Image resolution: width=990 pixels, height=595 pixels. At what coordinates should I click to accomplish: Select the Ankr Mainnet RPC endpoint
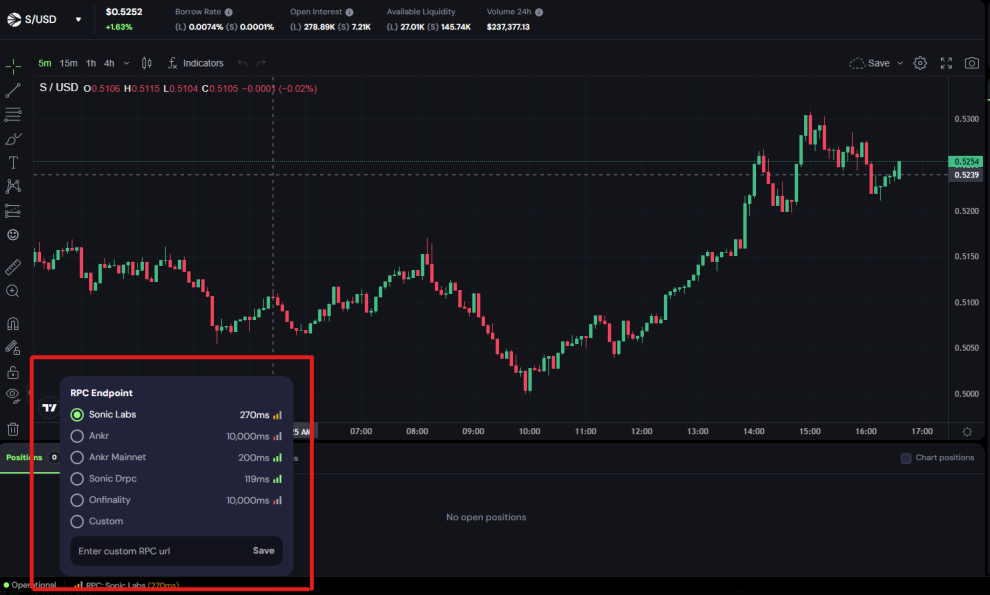click(77, 457)
